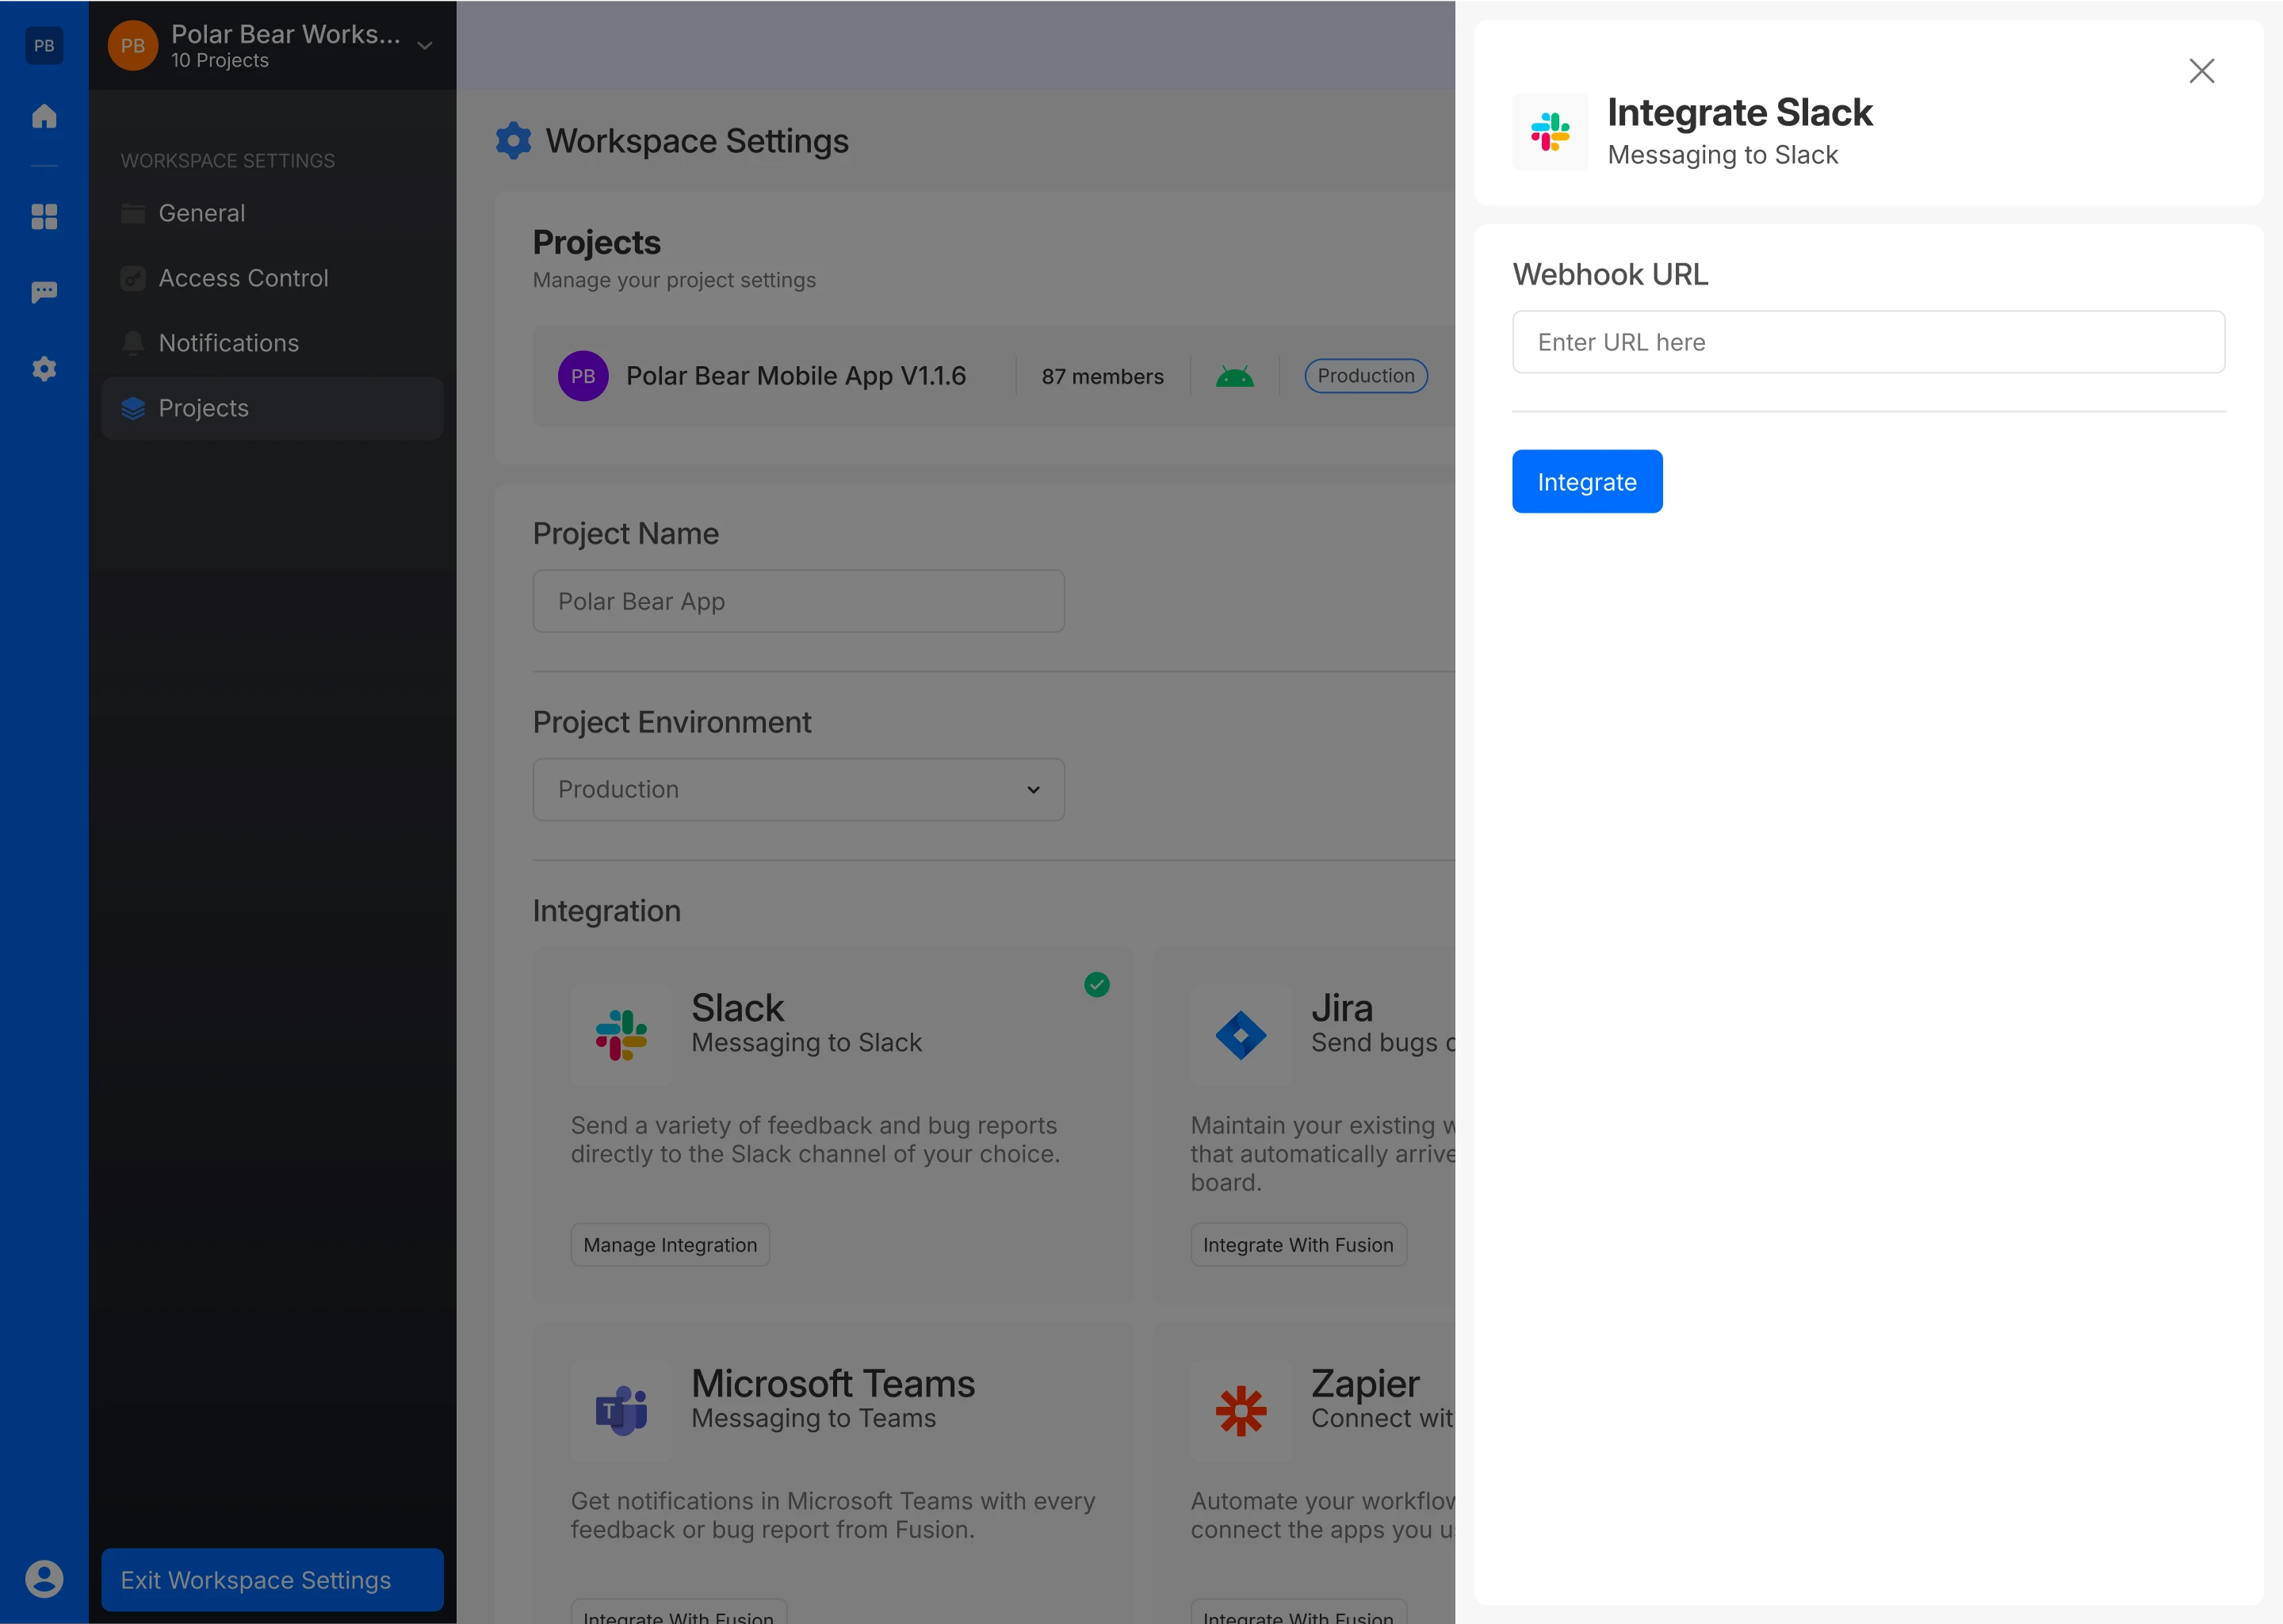Open the dashboard grid icon in rail
This screenshot has width=2283, height=1624.
(x=44, y=216)
